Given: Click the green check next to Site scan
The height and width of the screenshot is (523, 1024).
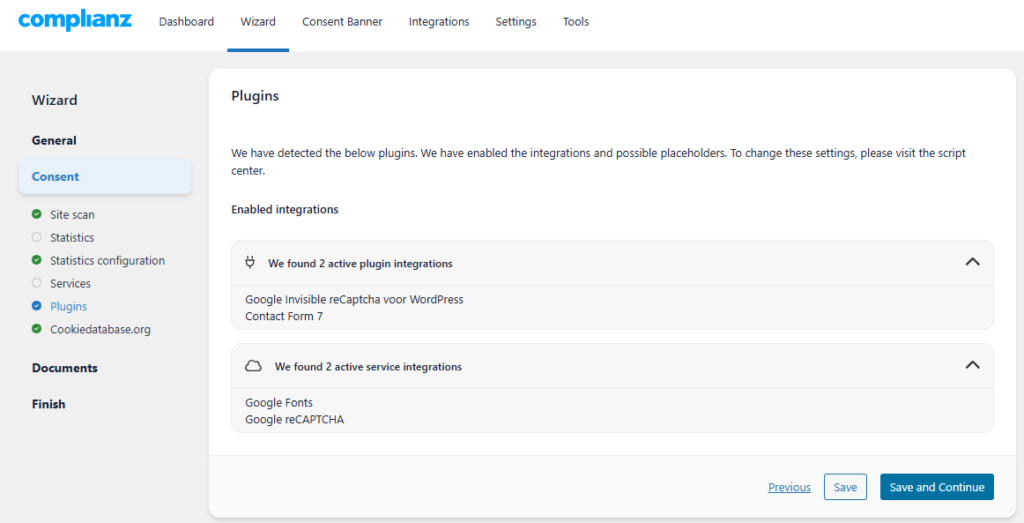Looking at the screenshot, I should coord(37,214).
